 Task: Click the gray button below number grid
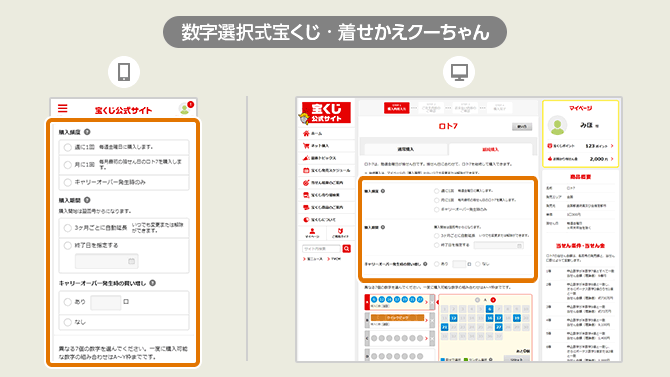tap(517, 359)
